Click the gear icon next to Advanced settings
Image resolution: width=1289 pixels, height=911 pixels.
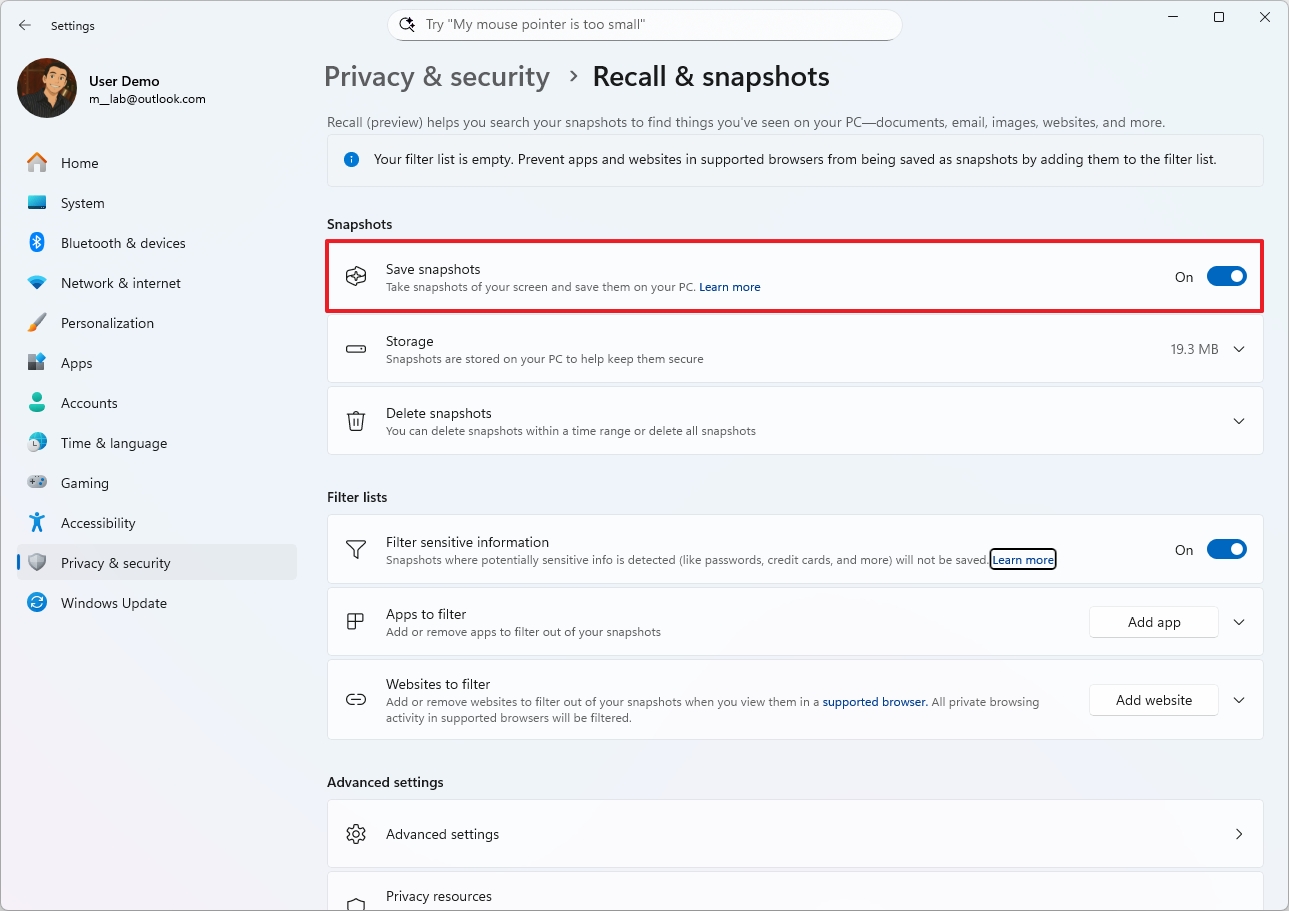click(356, 833)
